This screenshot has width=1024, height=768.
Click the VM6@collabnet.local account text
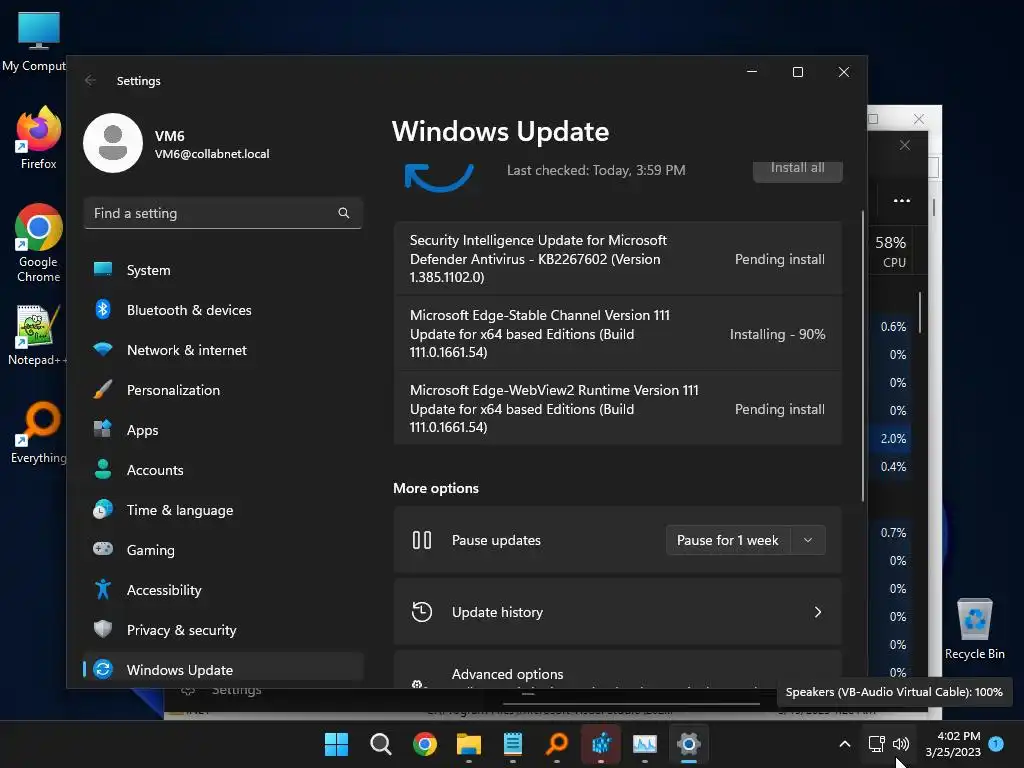click(212, 154)
